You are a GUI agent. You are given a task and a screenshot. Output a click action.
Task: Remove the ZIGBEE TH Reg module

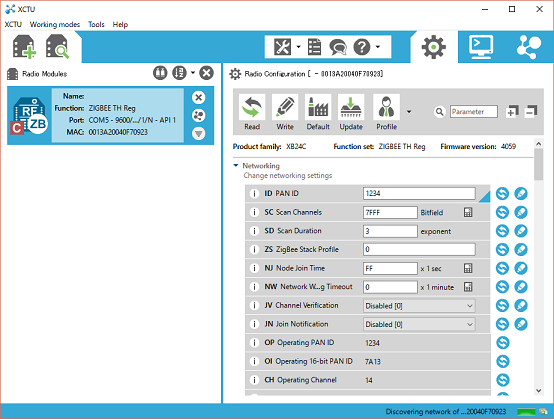coord(199,98)
